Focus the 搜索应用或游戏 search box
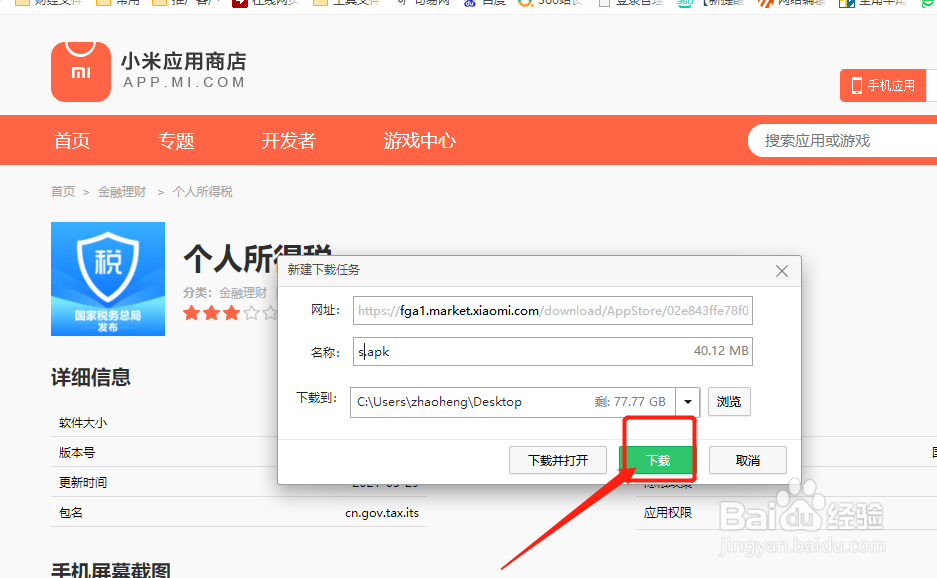Viewport: 937px width, 578px height. (843, 141)
